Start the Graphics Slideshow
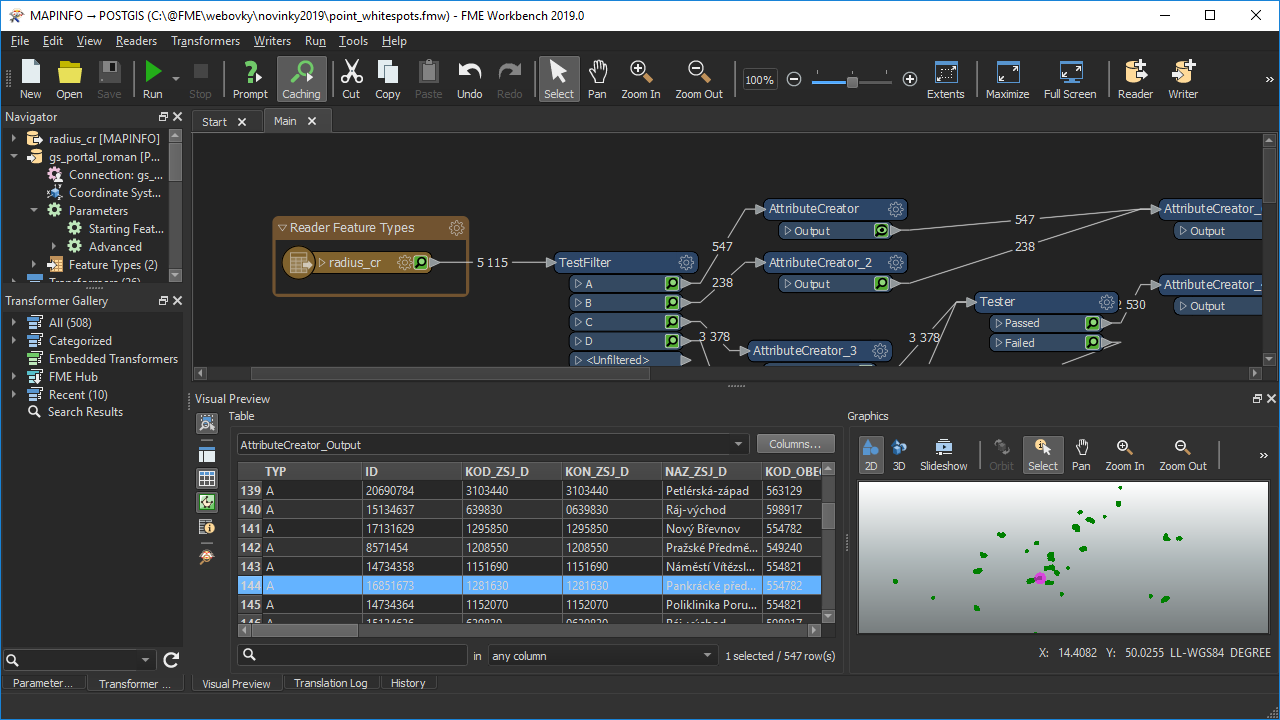The width and height of the screenshot is (1280, 720). (944, 454)
